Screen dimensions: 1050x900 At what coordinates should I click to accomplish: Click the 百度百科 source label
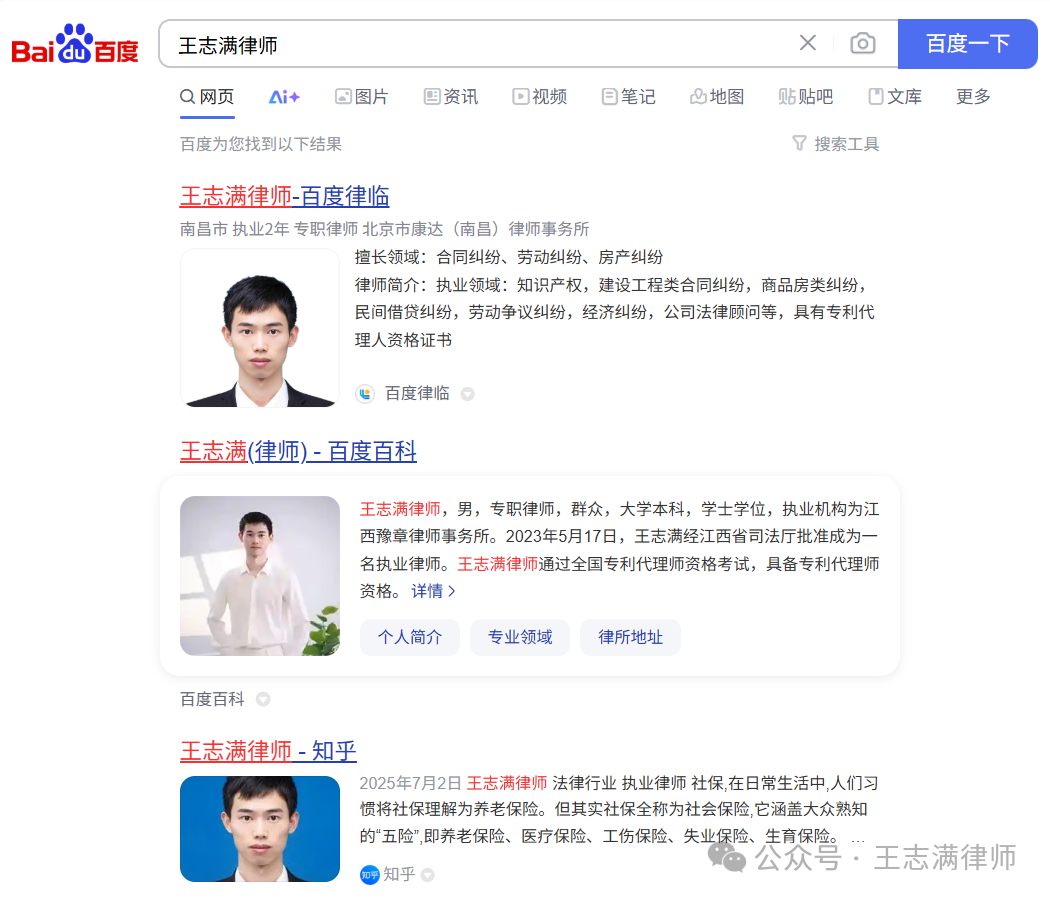click(212, 700)
